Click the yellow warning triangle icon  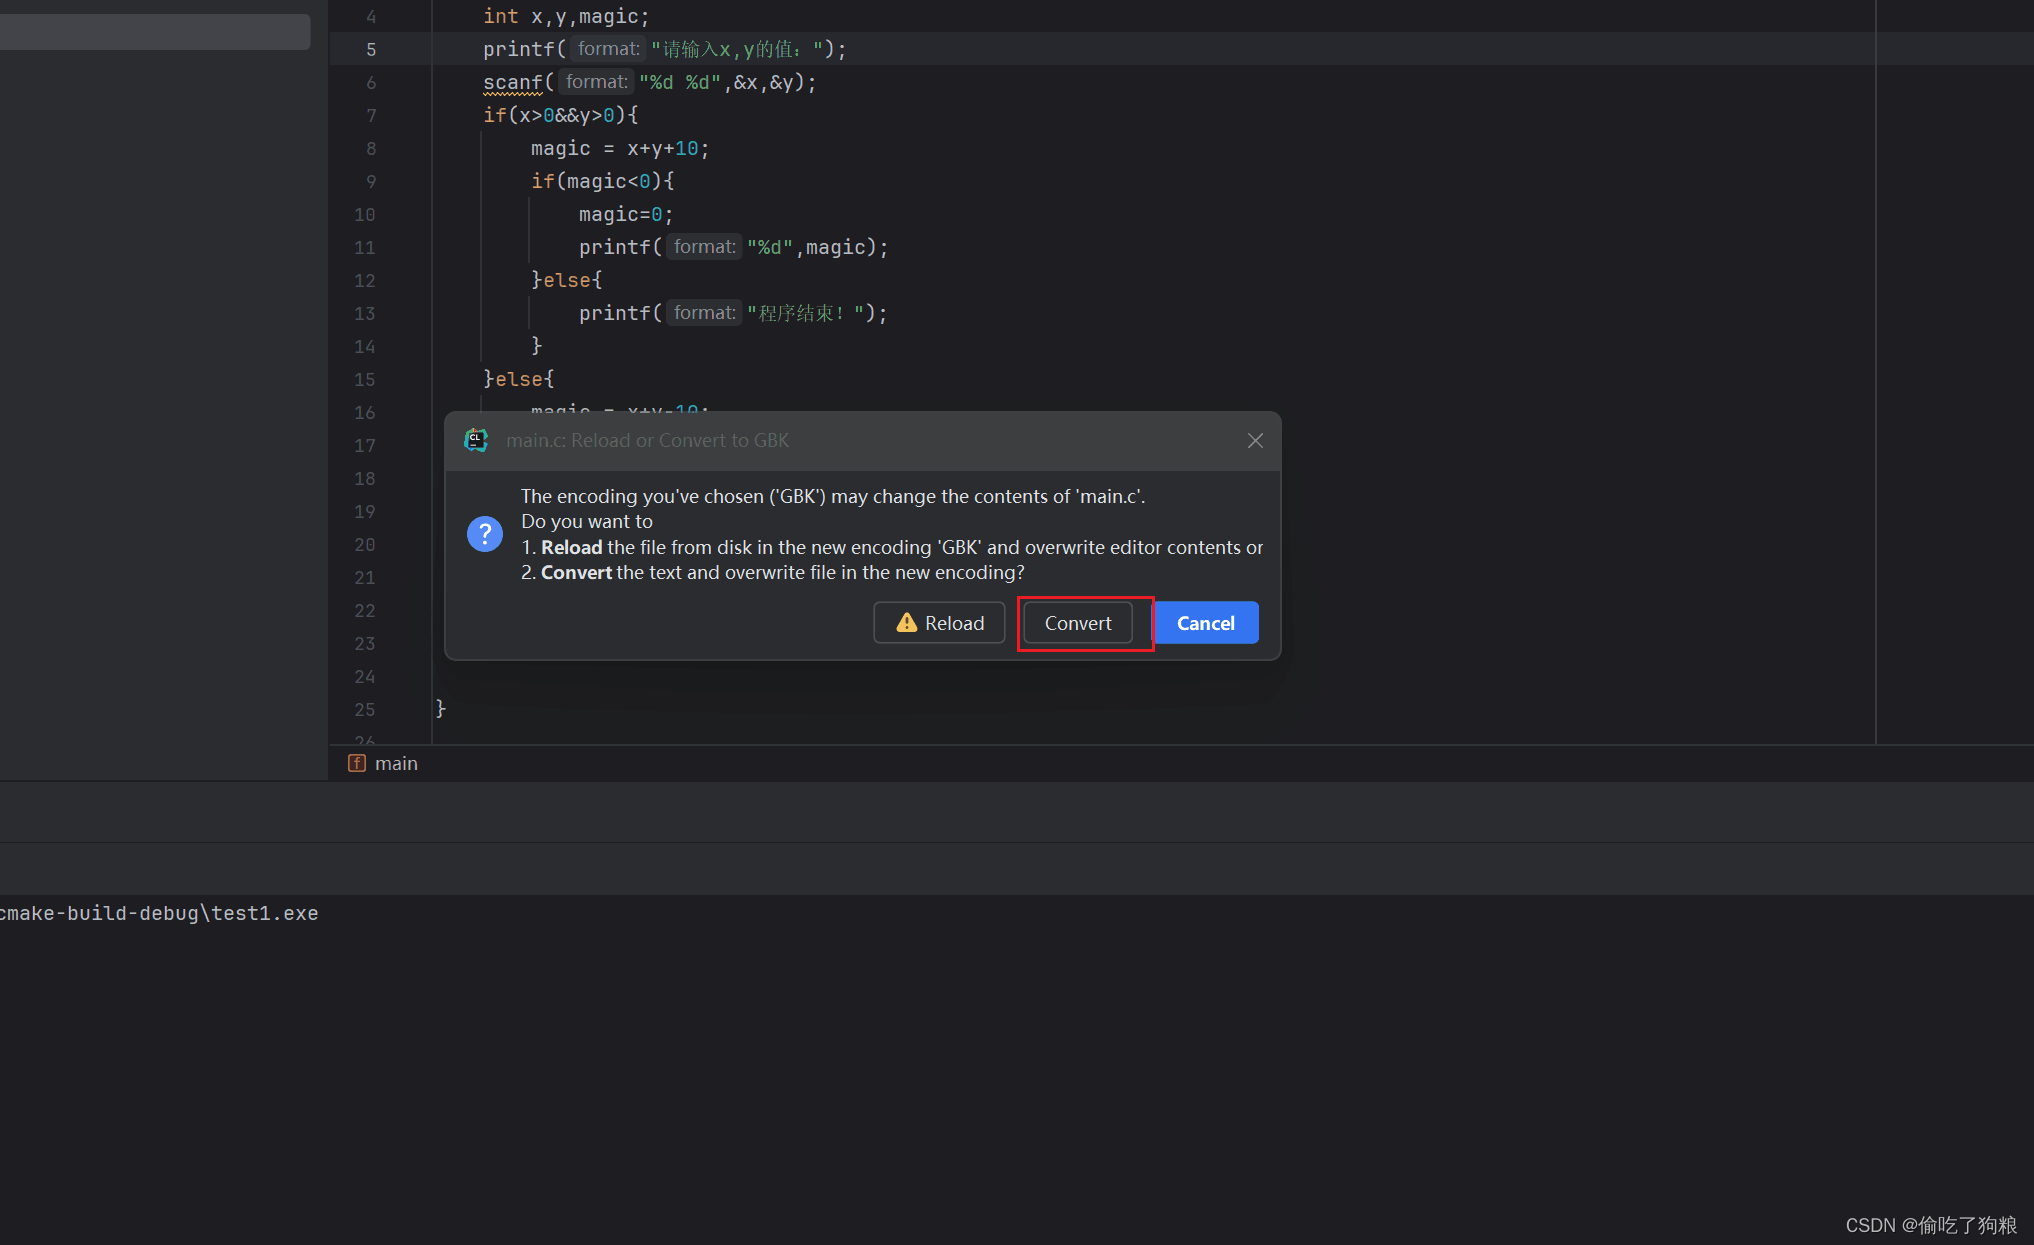pyautogui.click(x=907, y=623)
